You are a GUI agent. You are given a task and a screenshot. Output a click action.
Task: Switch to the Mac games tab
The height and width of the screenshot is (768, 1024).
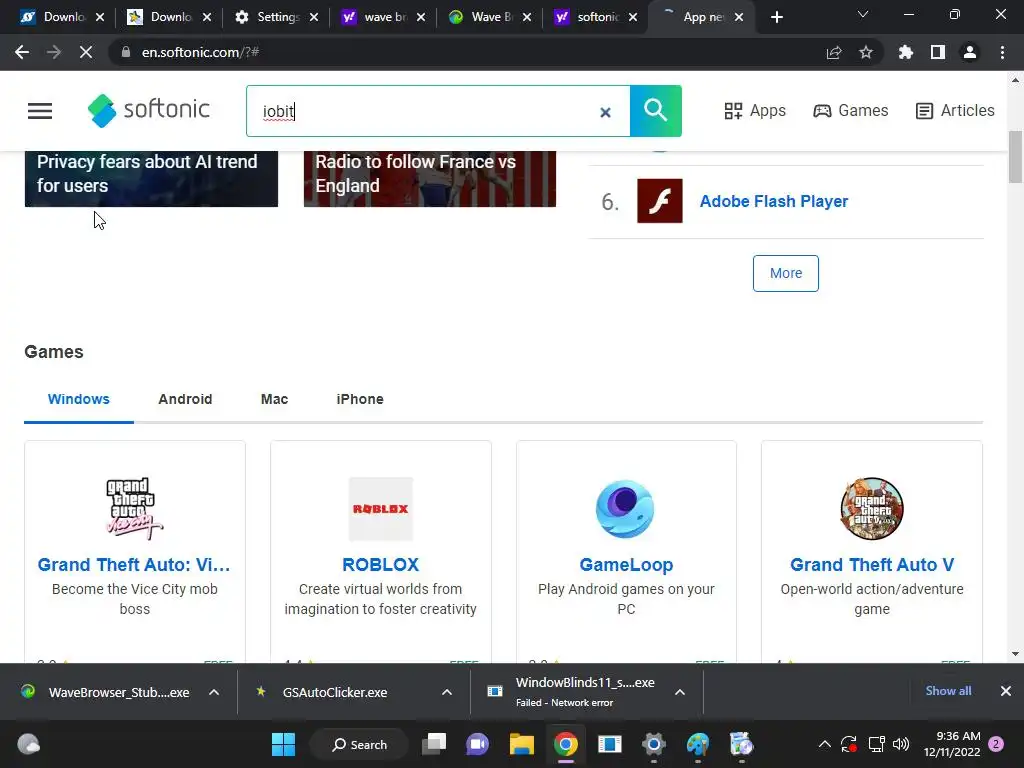click(274, 399)
